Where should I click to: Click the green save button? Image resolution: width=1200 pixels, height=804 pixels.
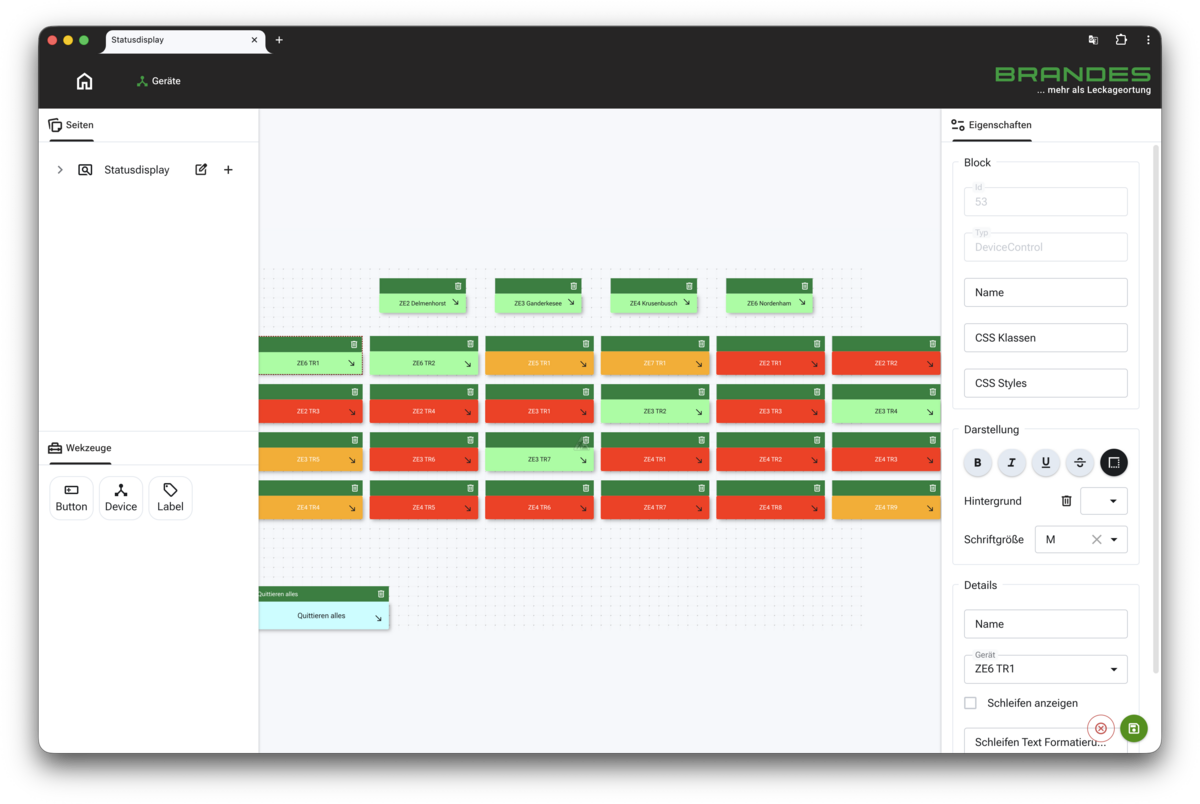[1133, 728]
